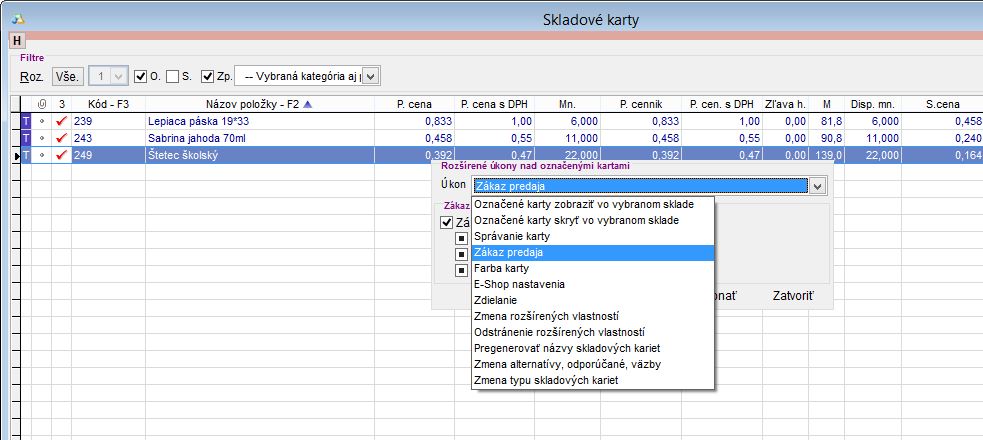
Task: Click red checkmark in Sabrina jahoda row
Action: click(61, 138)
